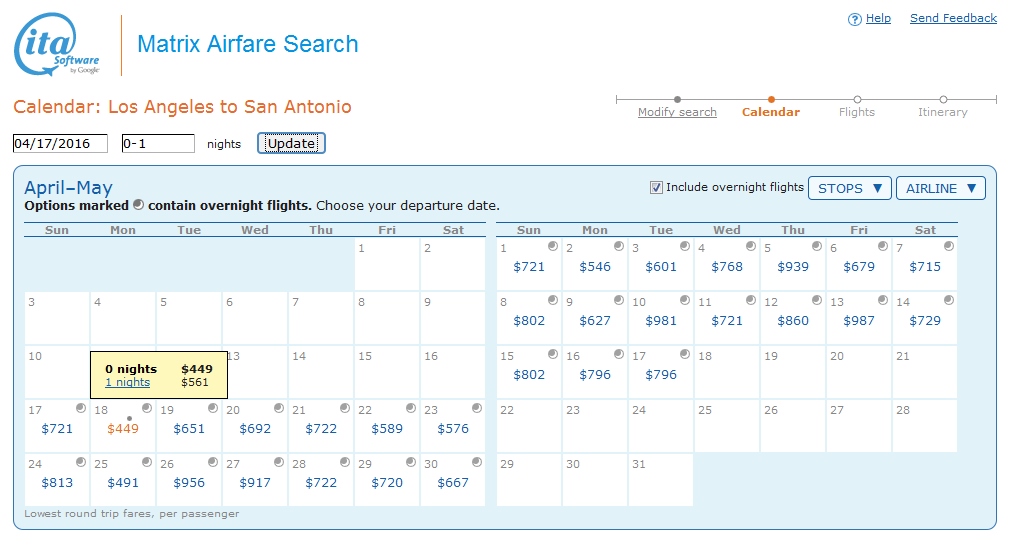
Task: Click the overnight moon icon on May 1
Action: 553,246
